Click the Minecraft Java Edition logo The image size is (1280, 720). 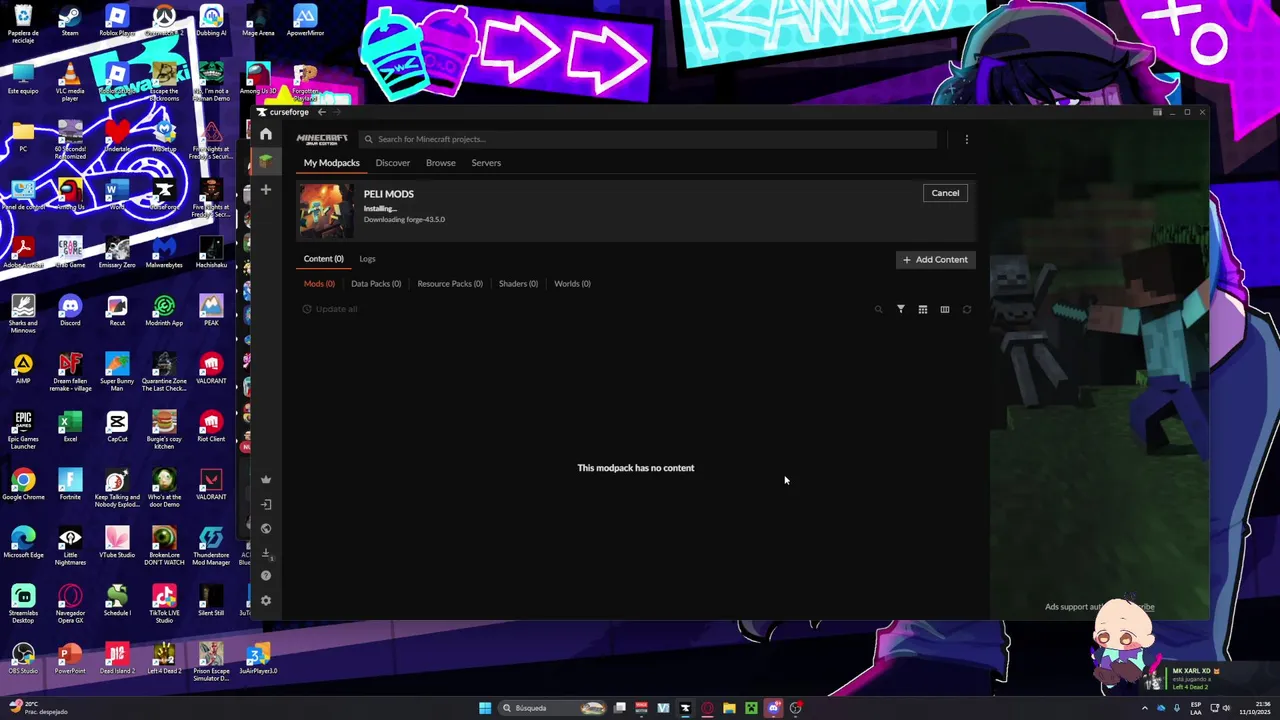[322, 139]
